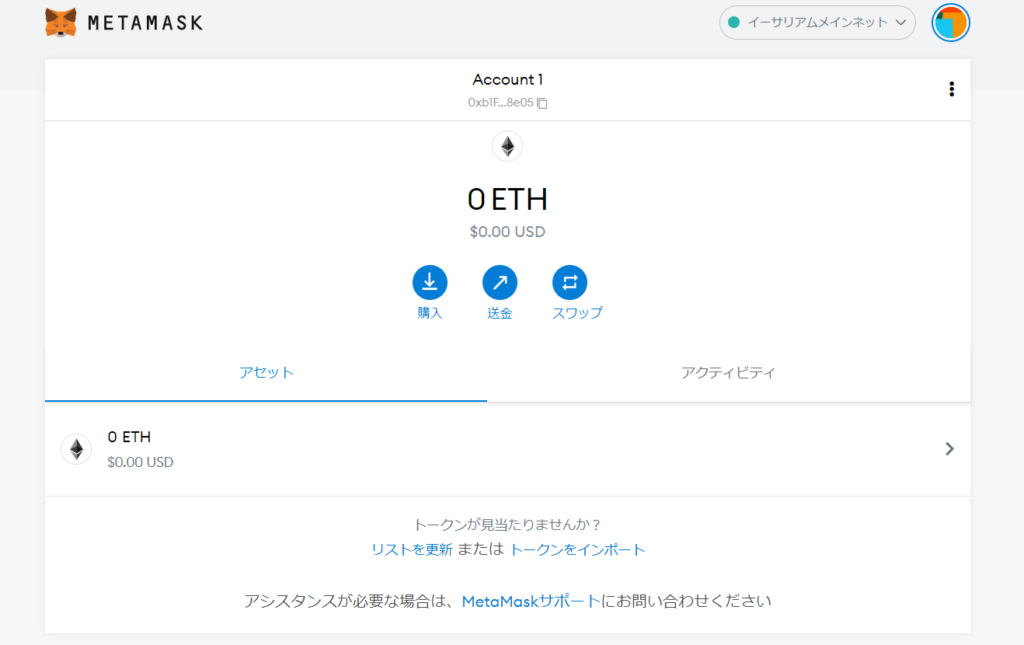Click the $0.00 USD value in the asset row
Viewport: 1024px width, 645px height.
(140, 462)
